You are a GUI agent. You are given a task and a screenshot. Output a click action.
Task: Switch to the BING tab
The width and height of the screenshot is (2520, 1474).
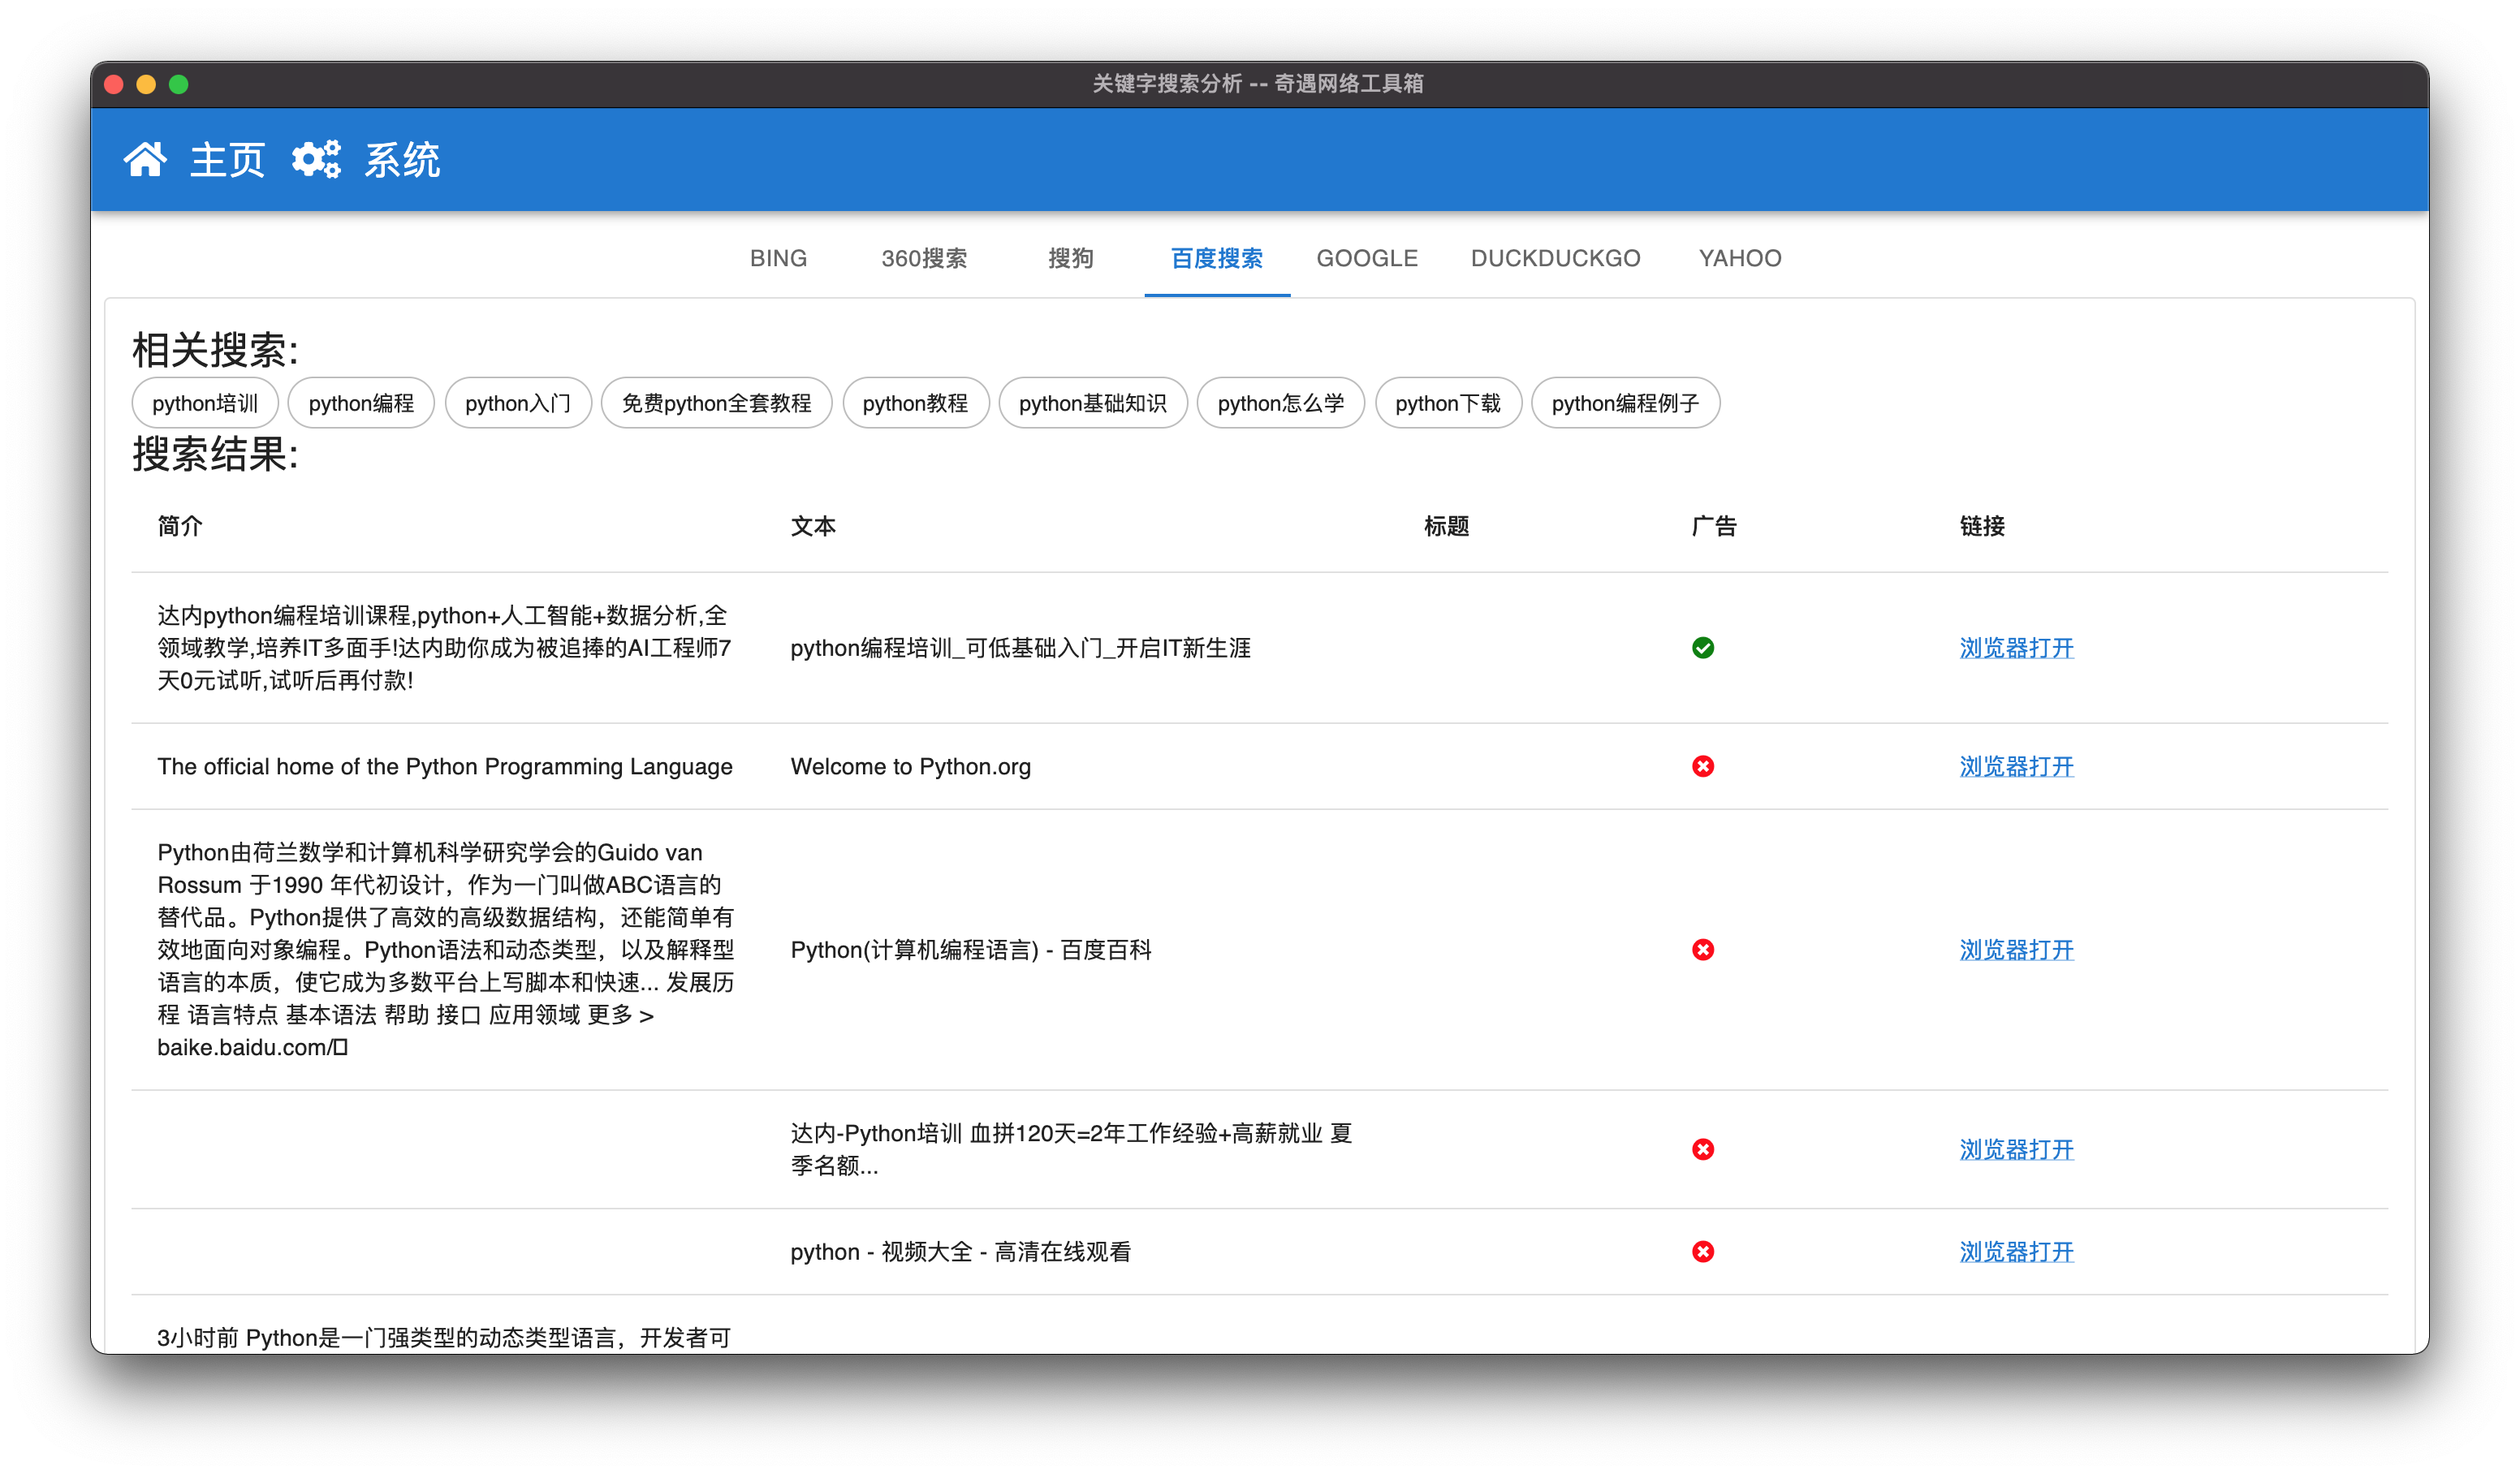tap(778, 258)
